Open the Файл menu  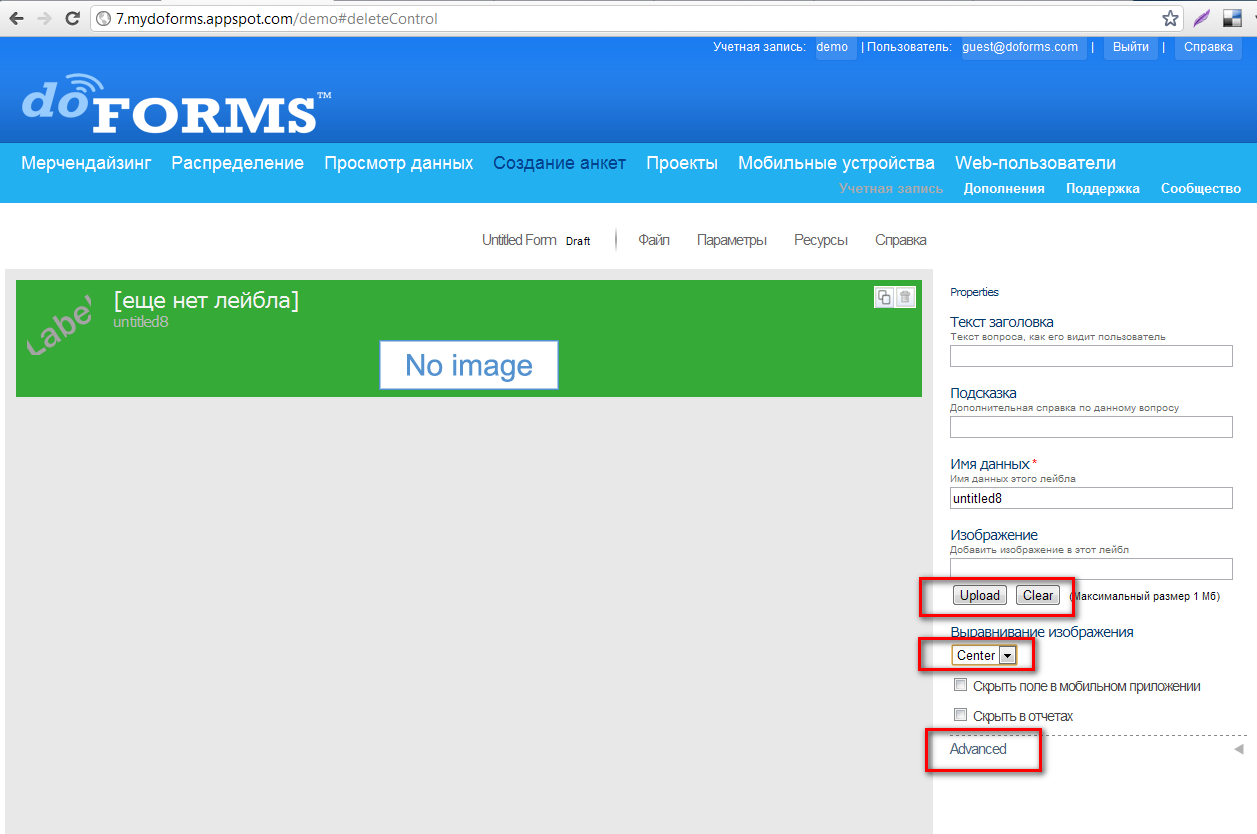pyautogui.click(x=654, y=240)
